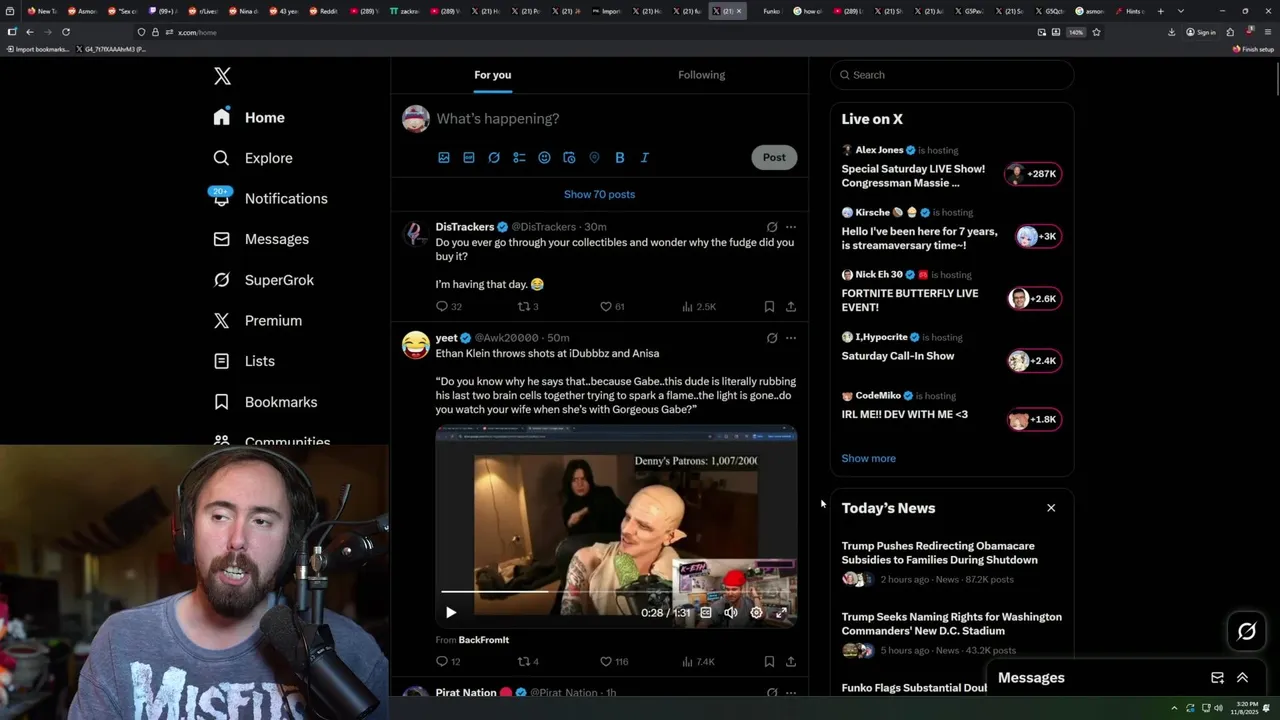This screenshot has width=1280, height=720.
Task: Expand the Messages drawer
Action: pos(1242,678)
